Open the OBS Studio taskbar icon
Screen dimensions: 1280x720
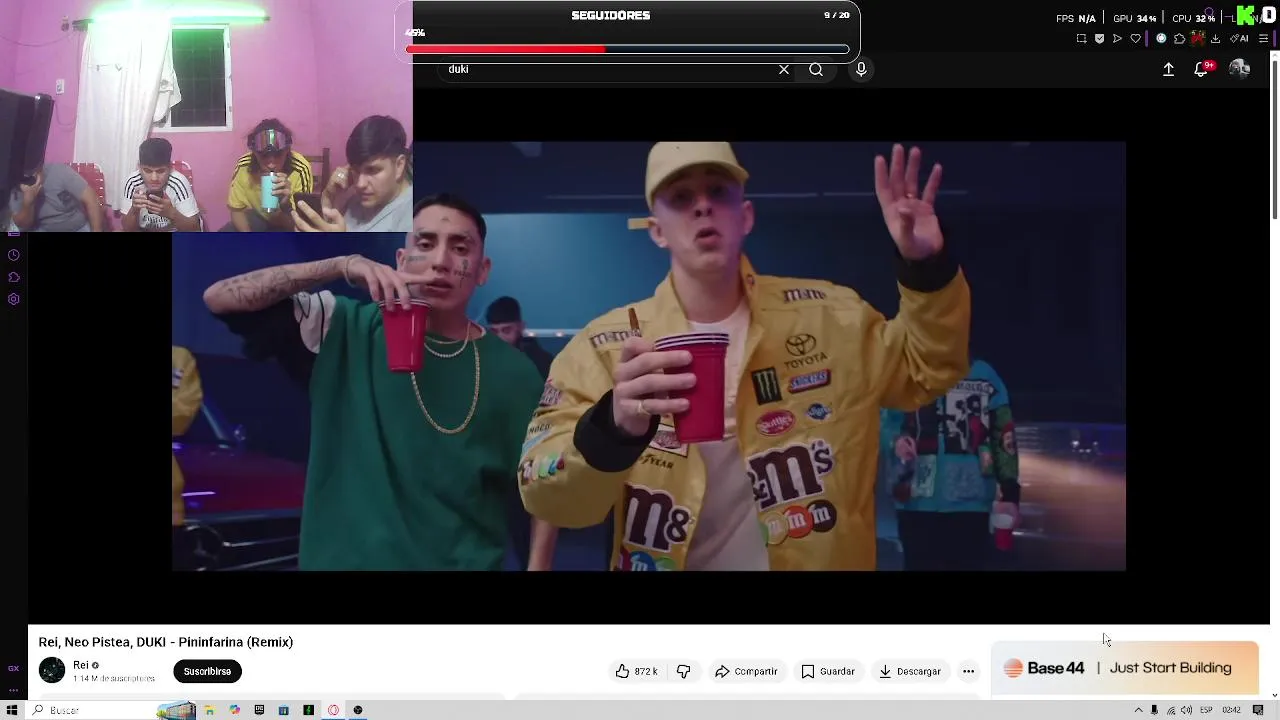click(358, 710)
